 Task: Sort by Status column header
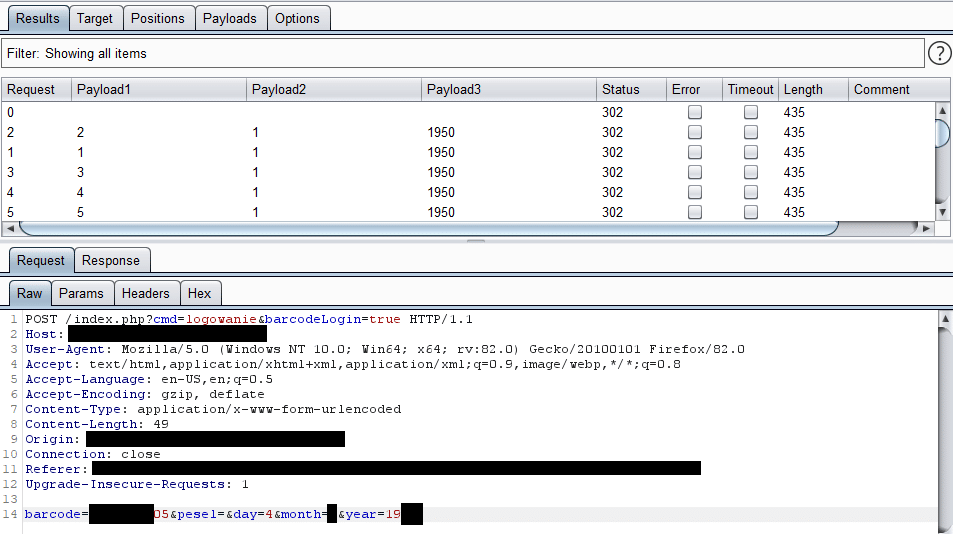click(631, 89)
